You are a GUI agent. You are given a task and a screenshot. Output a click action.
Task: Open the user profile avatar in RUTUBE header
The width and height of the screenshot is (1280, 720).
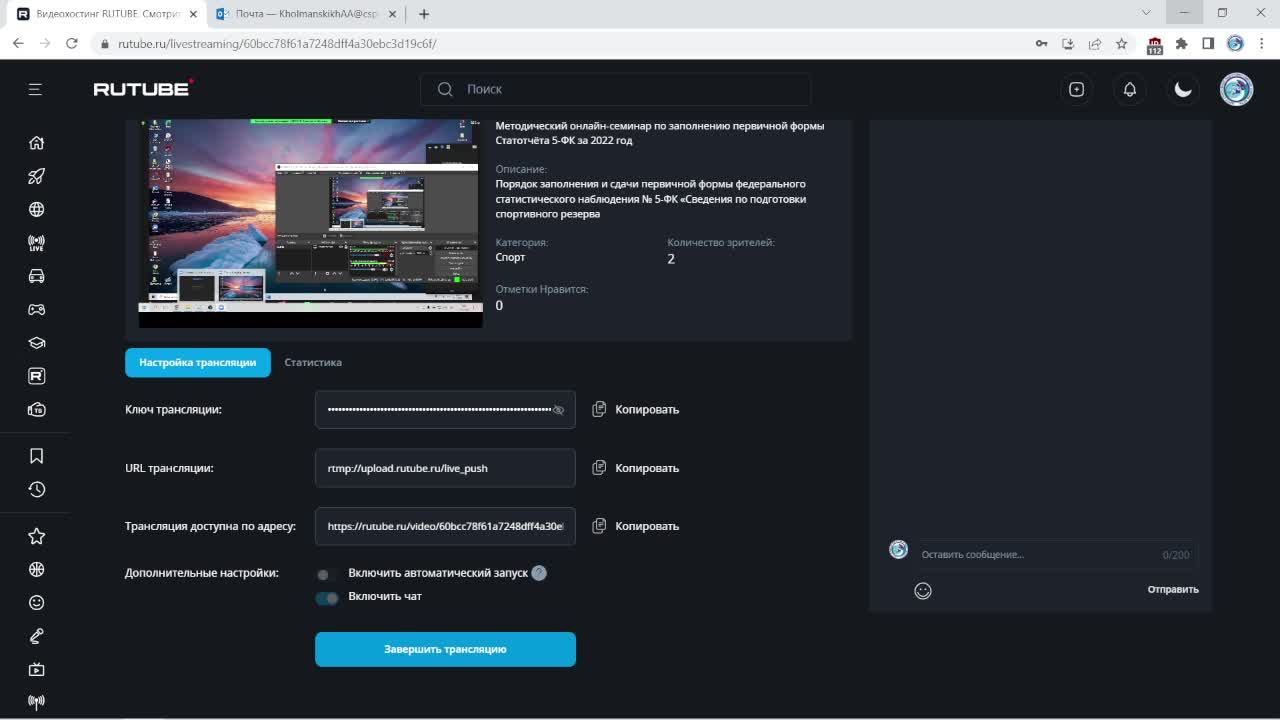coord(1237,89)
